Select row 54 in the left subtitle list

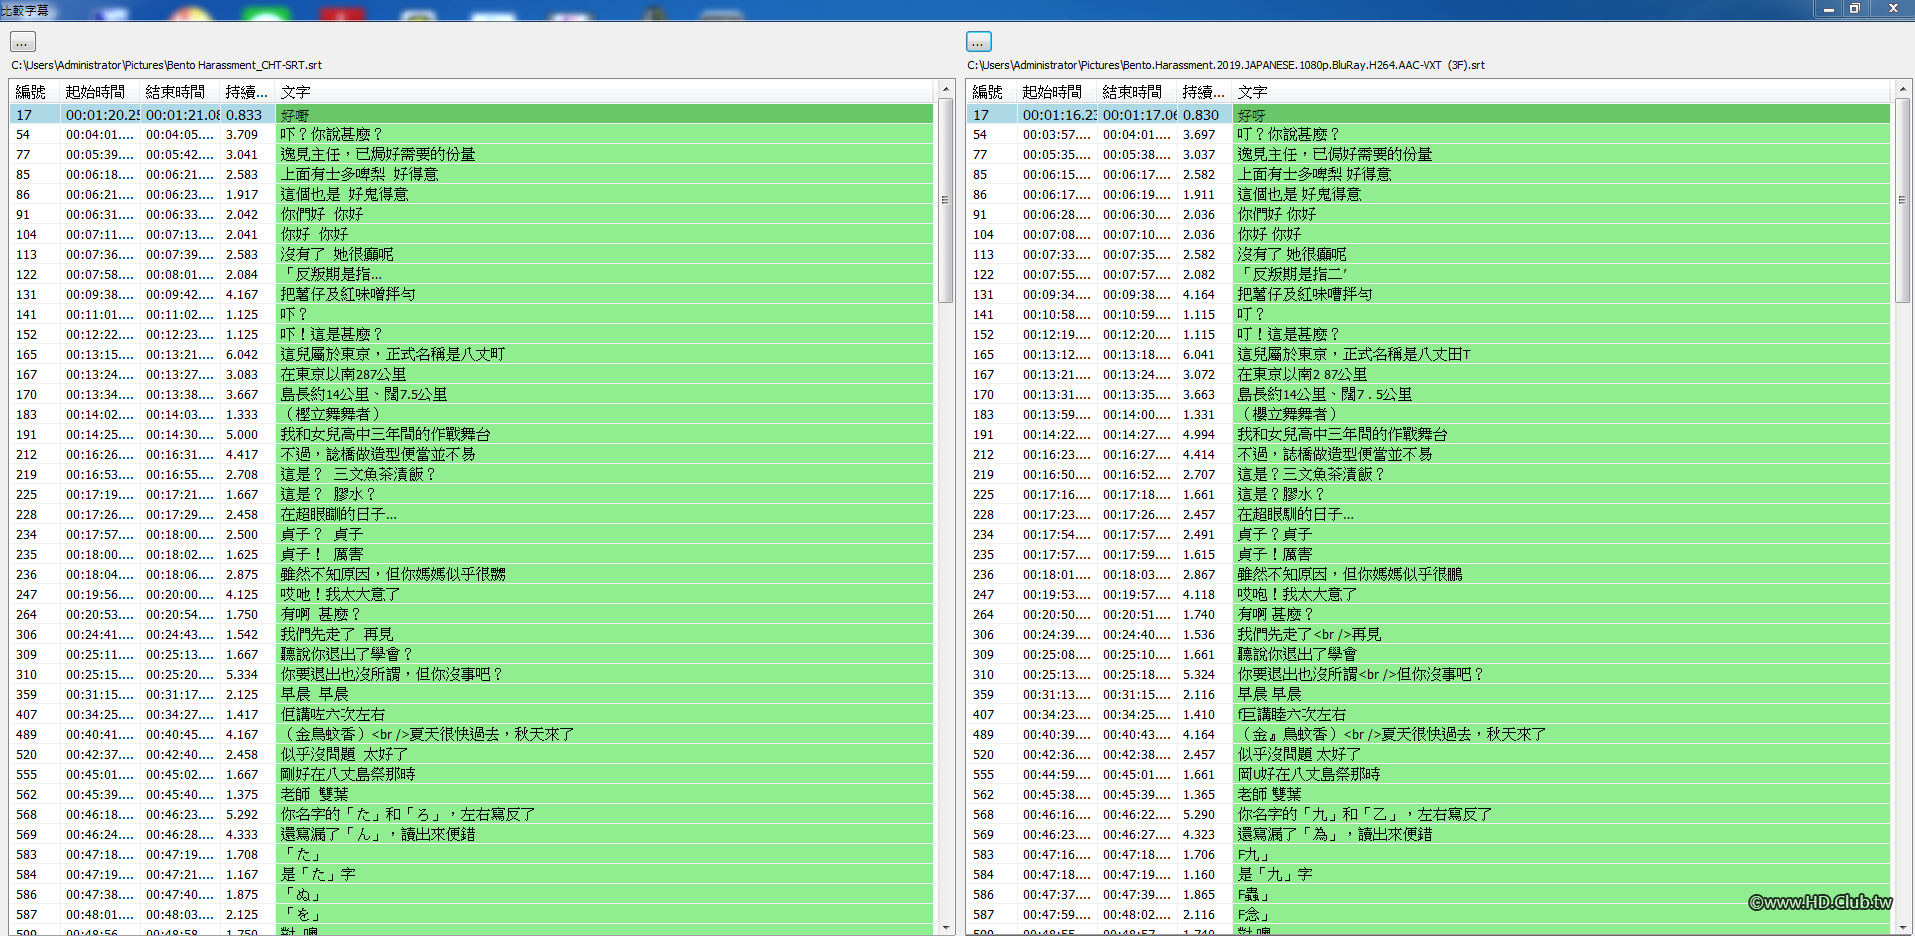click(x=472, y=135)
